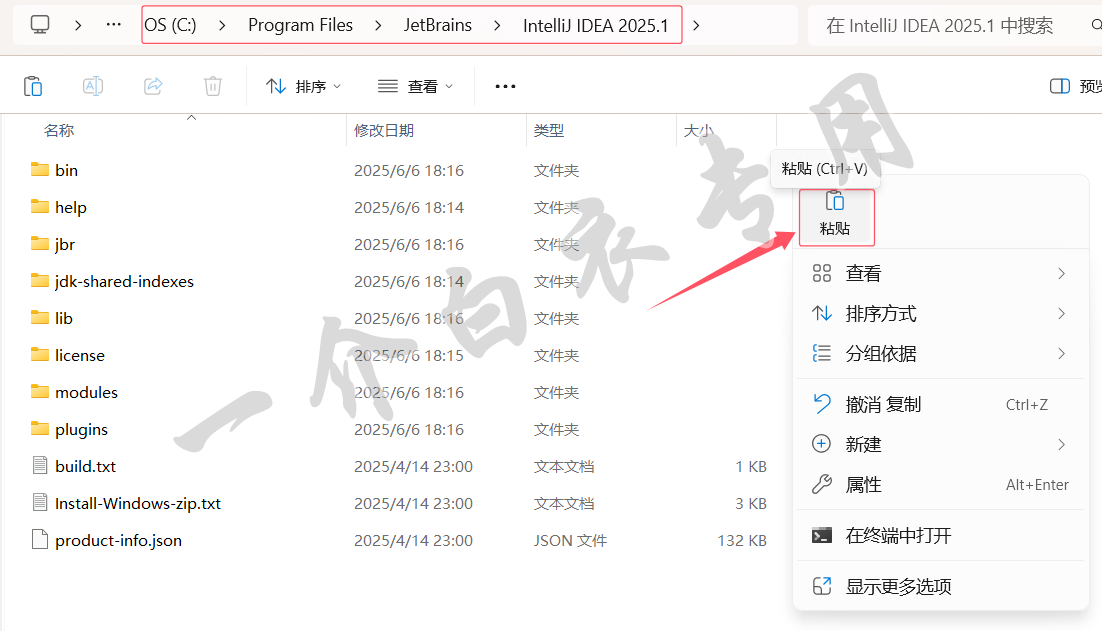Viewport: 1102px width, 631px height.
Task: Sort by 大小 column header
Action: [x=699, y=131]
